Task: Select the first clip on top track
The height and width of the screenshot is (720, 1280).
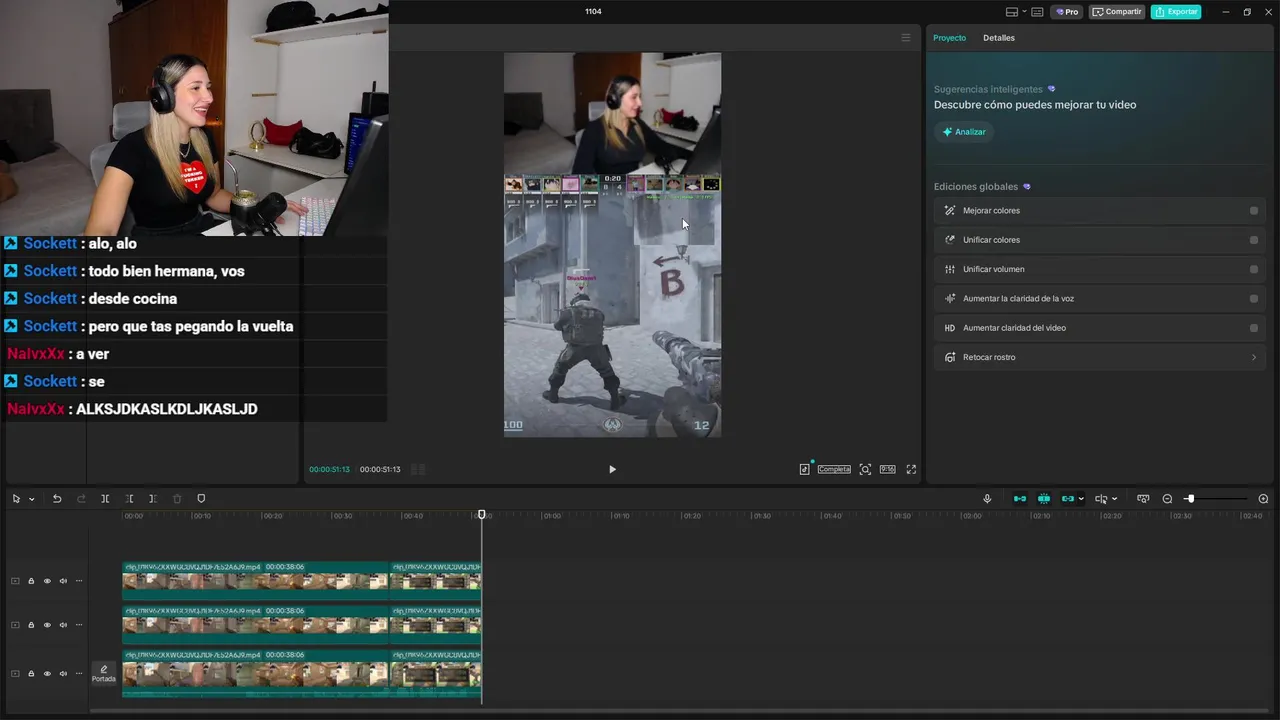Action: point(255,580)
